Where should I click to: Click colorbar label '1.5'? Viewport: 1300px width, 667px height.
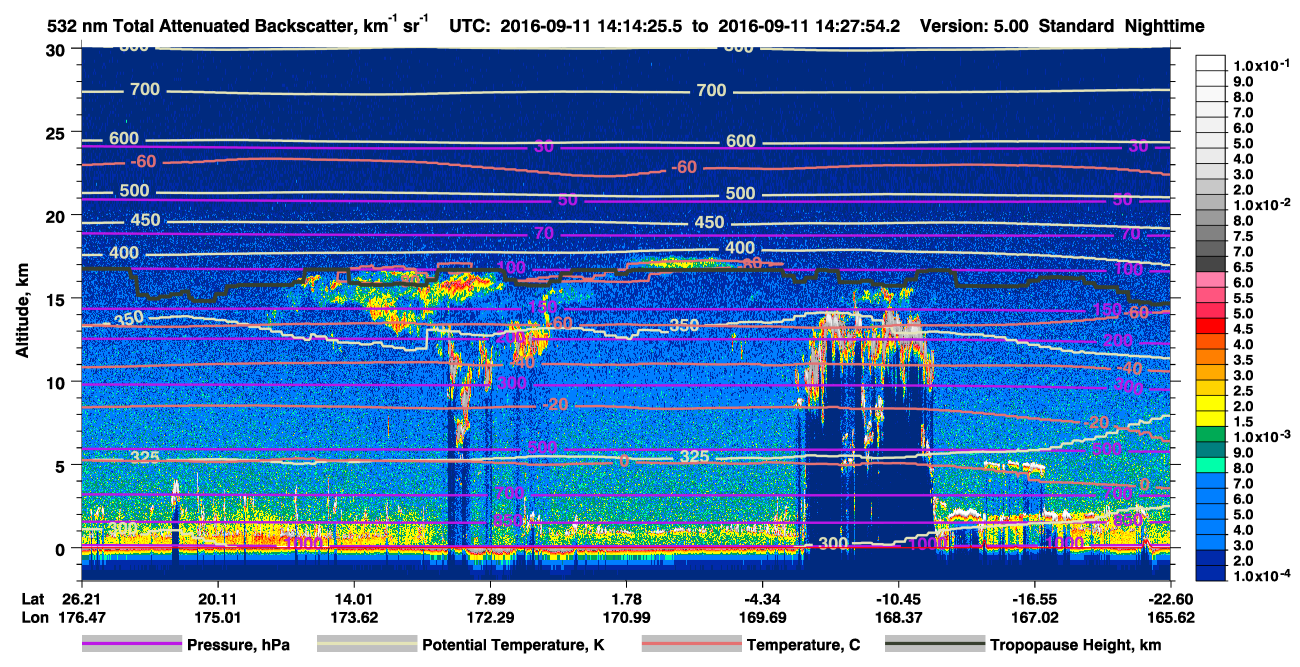click(1242, 421)
